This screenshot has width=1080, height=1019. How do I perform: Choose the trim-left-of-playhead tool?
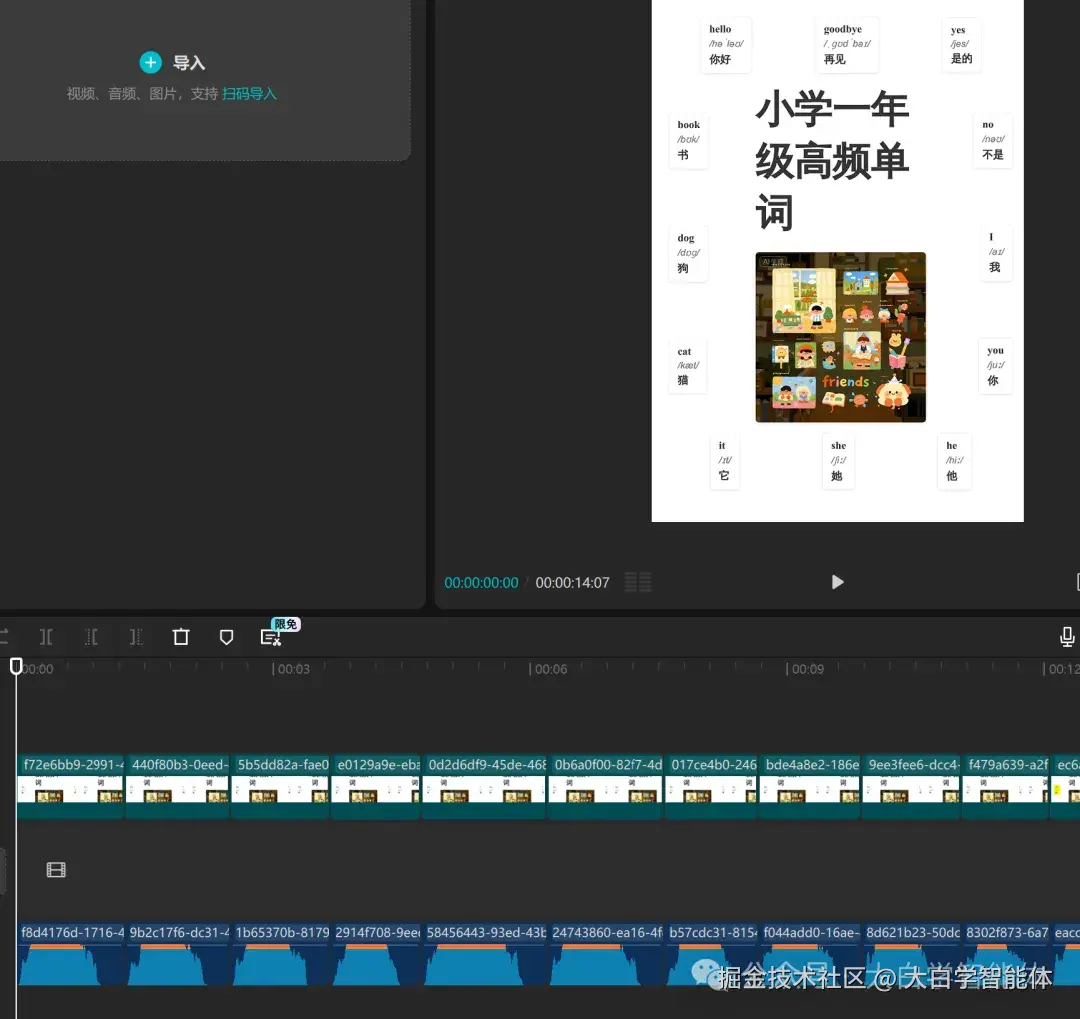(91, 637)
